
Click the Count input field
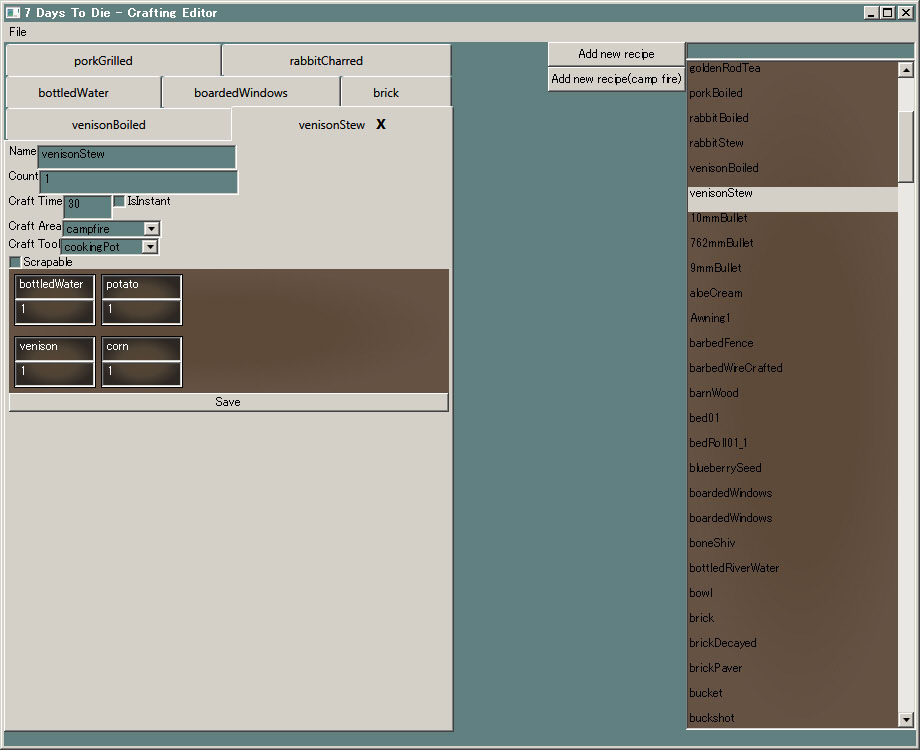138,181
